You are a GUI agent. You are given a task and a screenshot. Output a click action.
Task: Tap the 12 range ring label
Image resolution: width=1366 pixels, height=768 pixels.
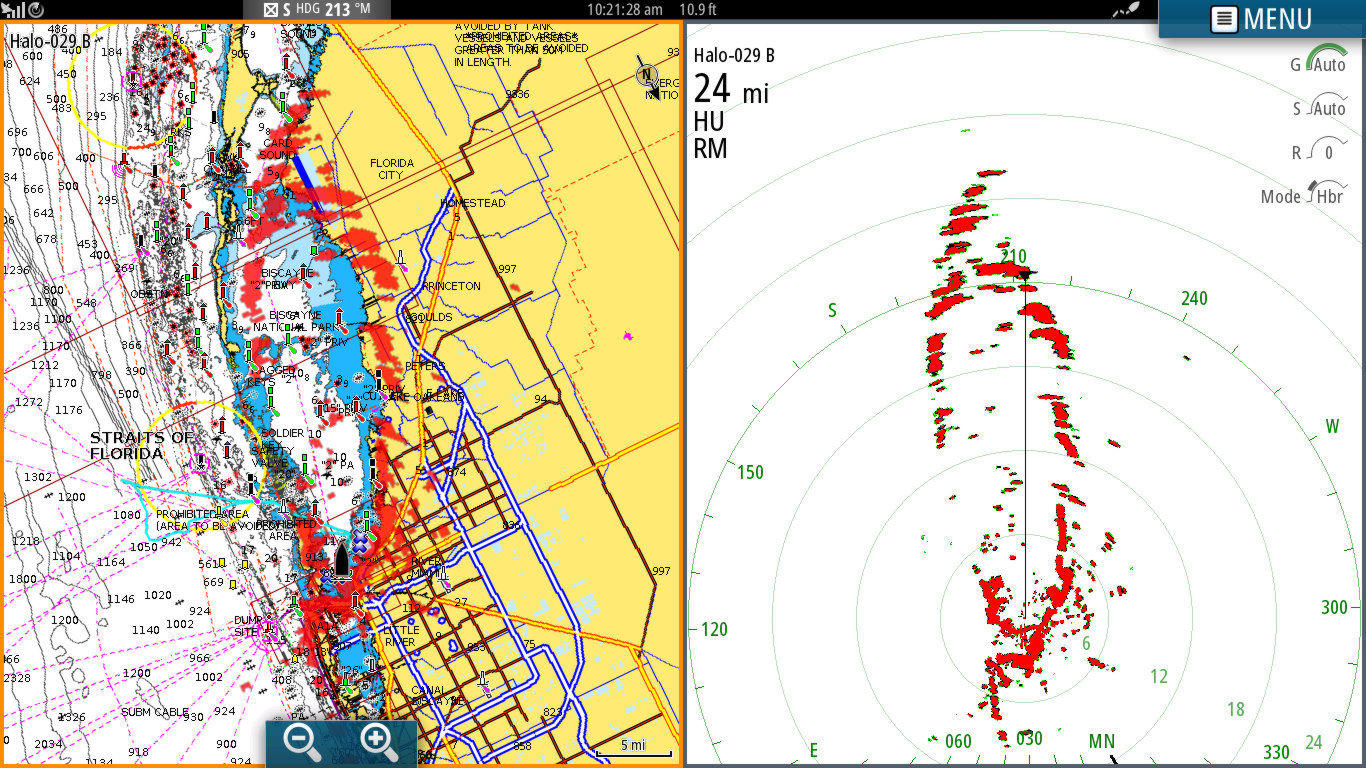coord(1158,677)
